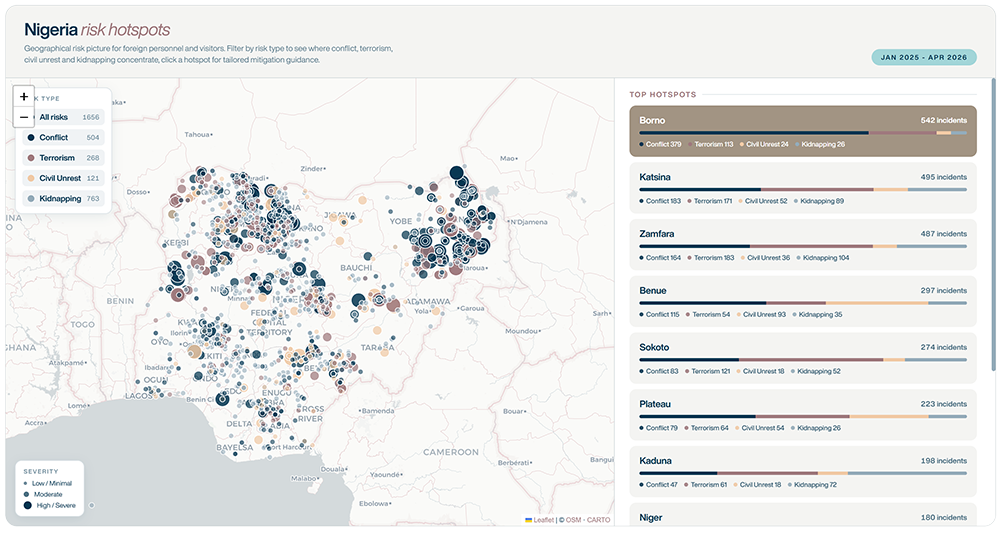Image resolution: width=1000 pixels, height=538 pixels.
Task: Click the YOBE state label on map
Action: pos(401,221)
